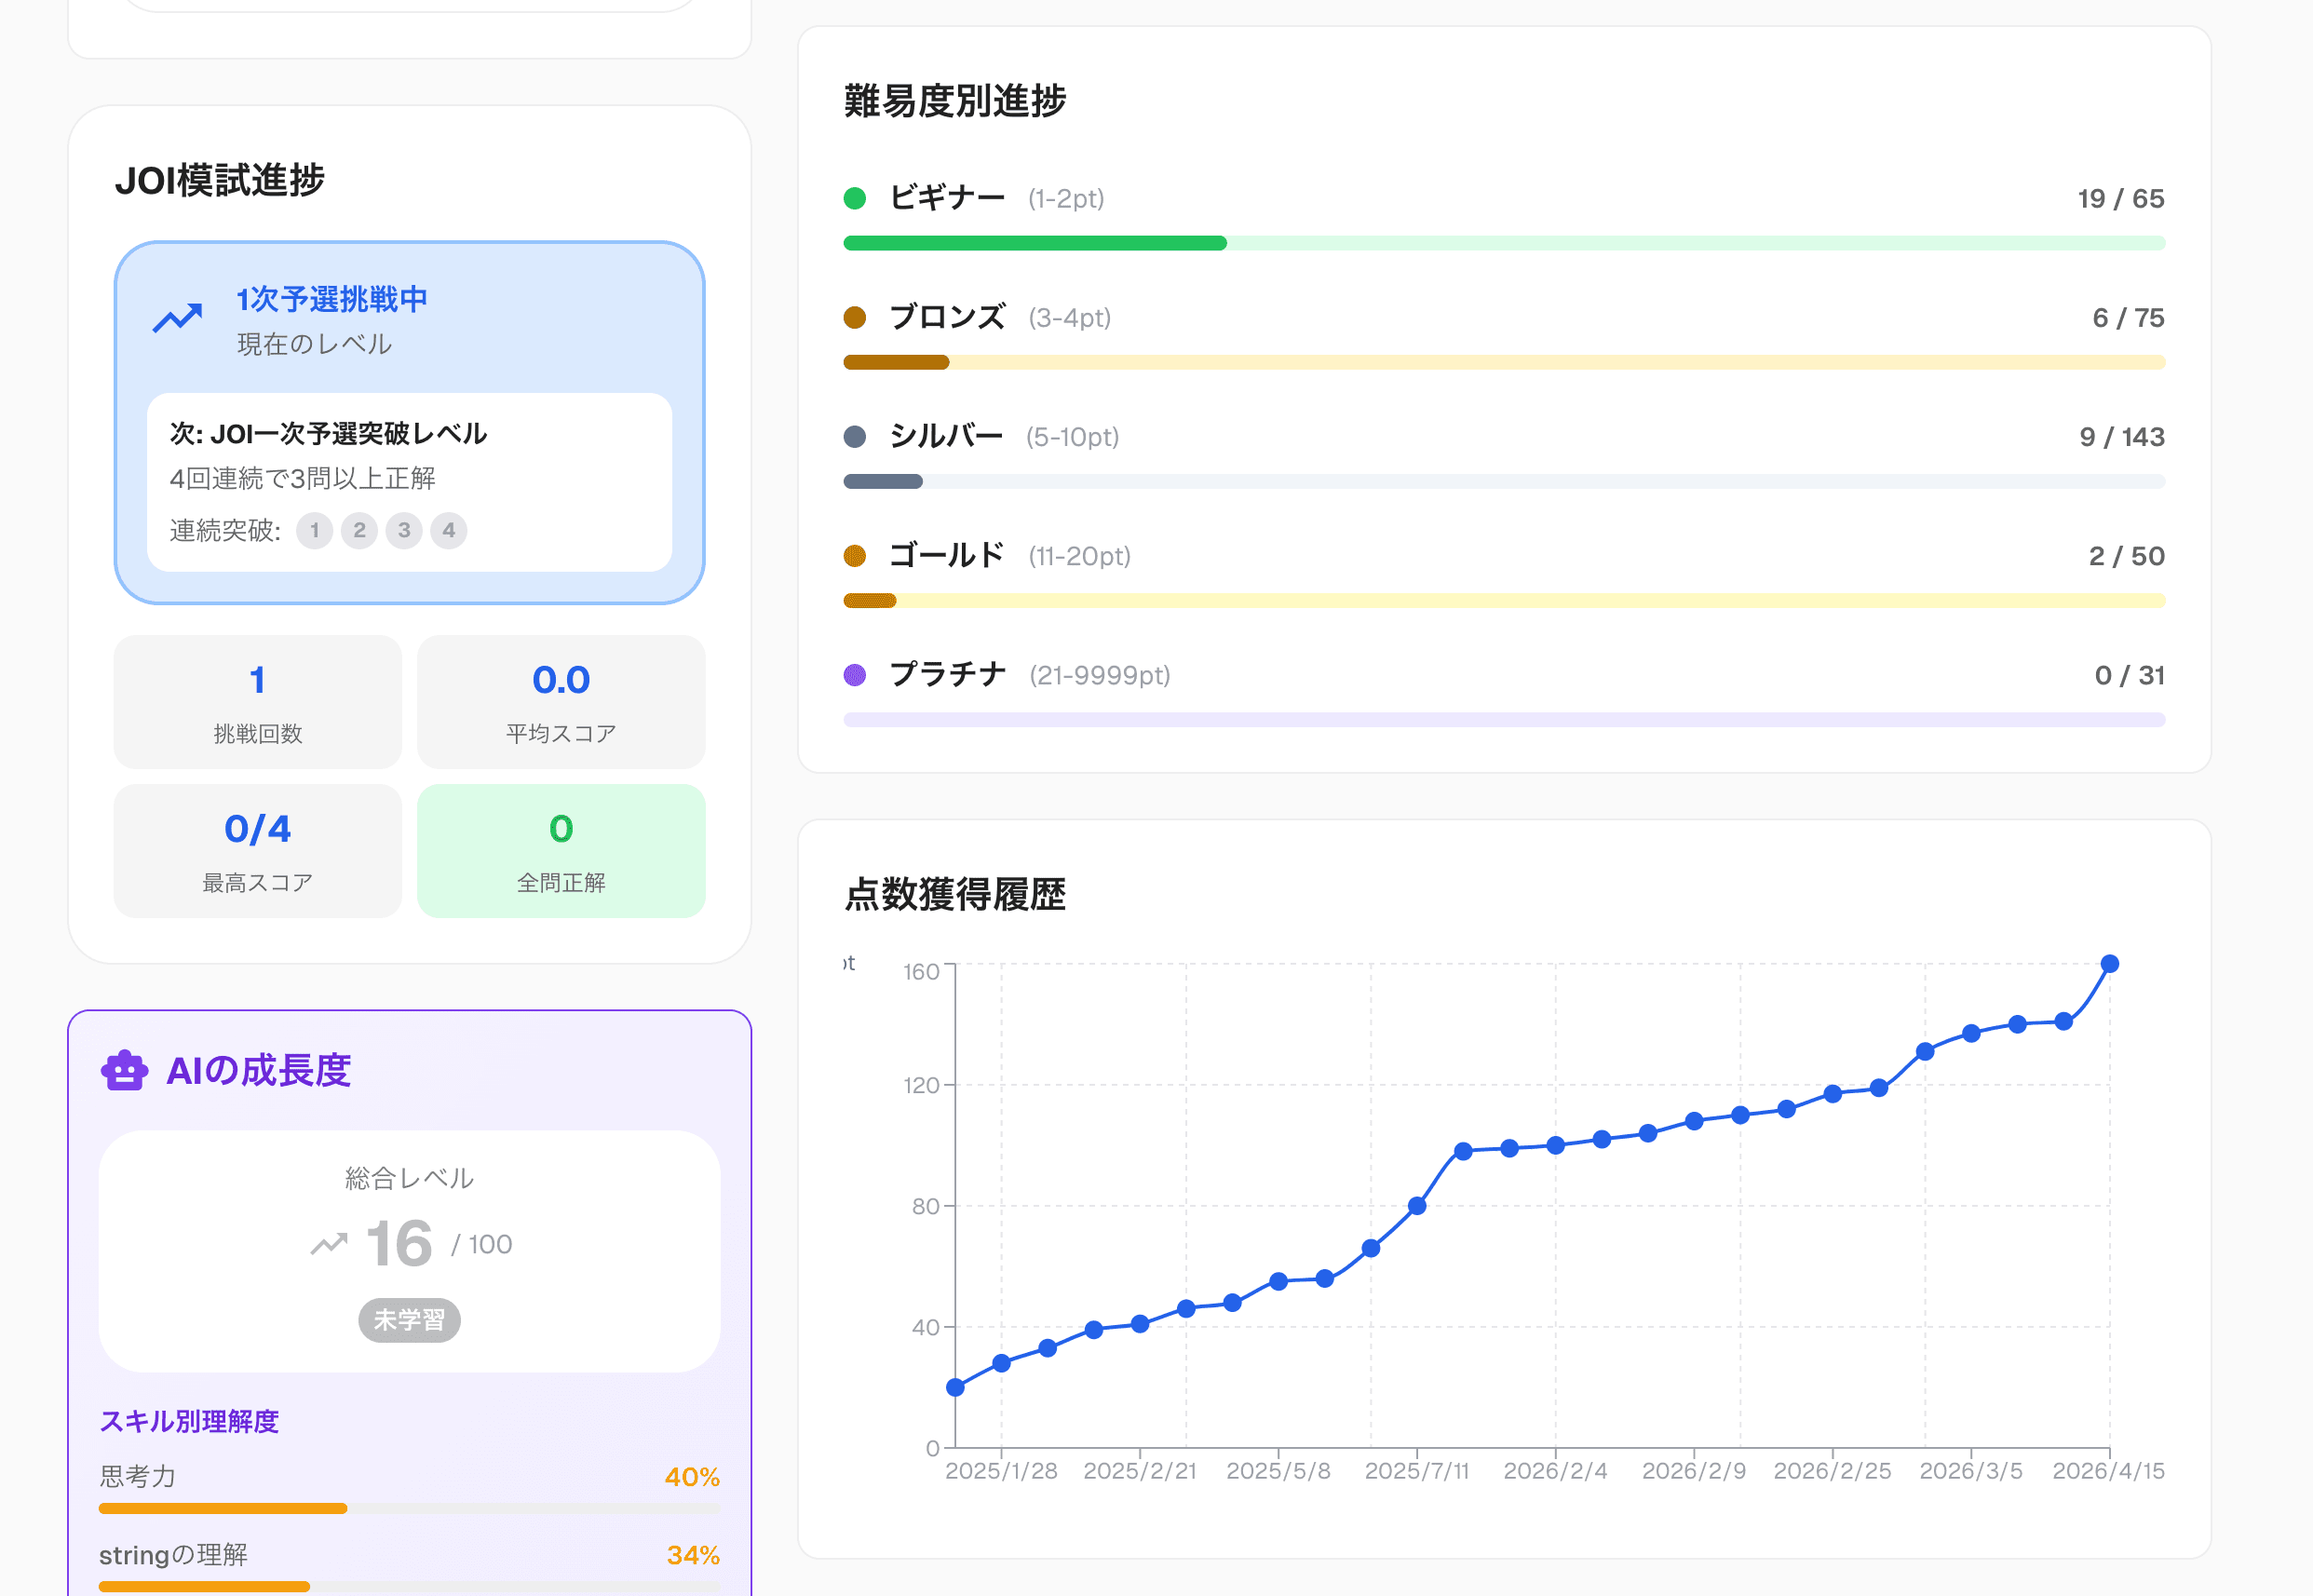This screenshot has width=2313, height=1596.
Task: Click the ブロンズ progress bar
Action: (x=1504, y=362)
